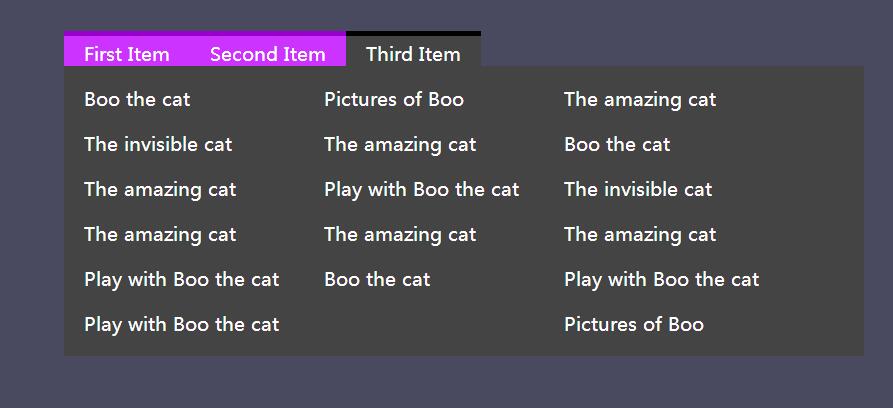Open "The amazing cat" right below middle-column "Pictures of Boo"
Image resolution: width=893 pixels, height=408 pixels.
400,144
